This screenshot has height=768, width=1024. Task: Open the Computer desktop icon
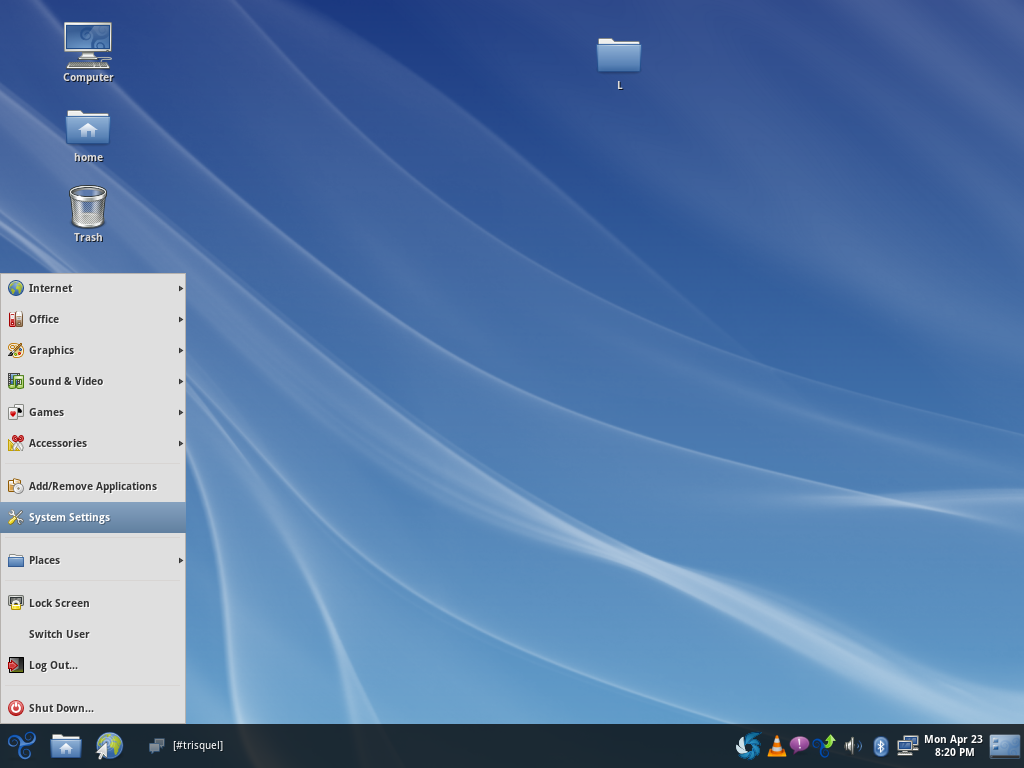coord(88,48)
